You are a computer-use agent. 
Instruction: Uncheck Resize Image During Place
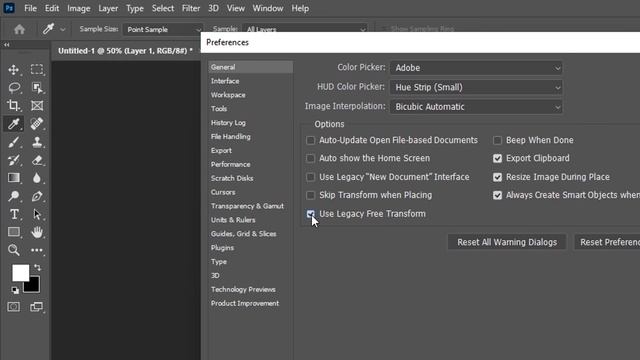[x=497, y=177]
